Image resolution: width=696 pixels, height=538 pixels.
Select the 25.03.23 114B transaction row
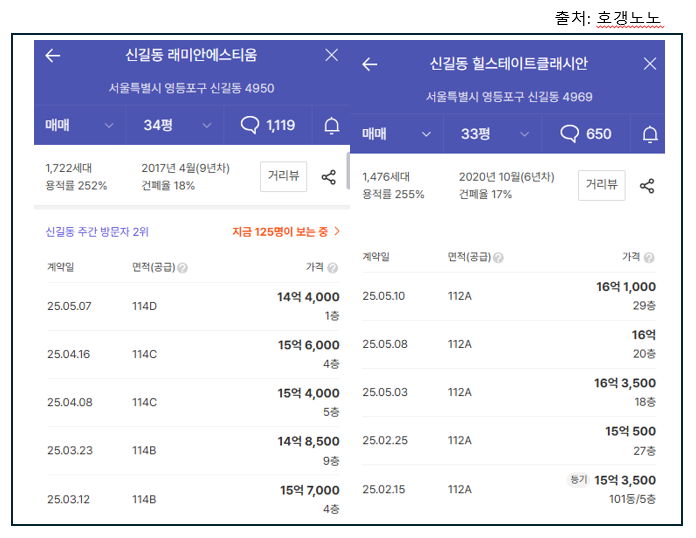[193, 451]
